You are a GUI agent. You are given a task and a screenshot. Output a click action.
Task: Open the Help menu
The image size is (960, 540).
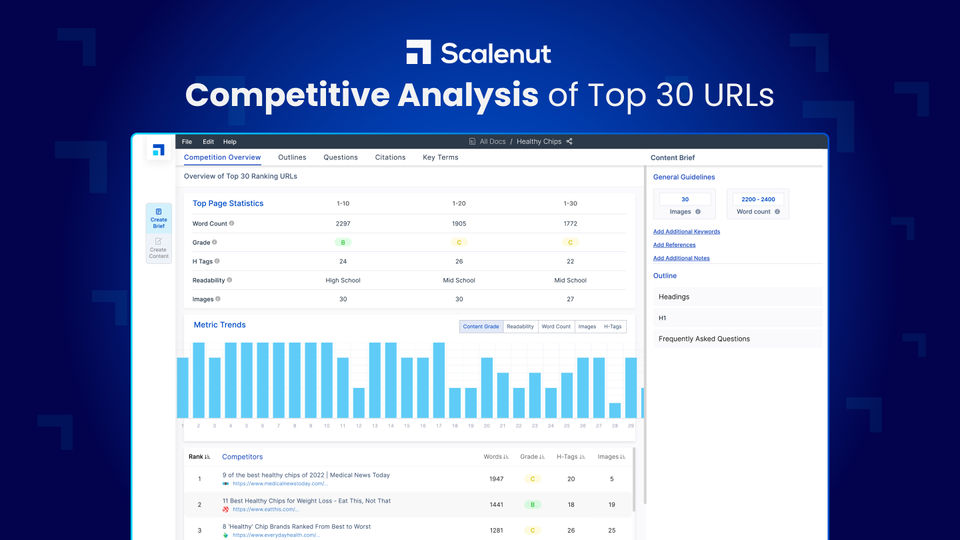click(x=230, y=141)
